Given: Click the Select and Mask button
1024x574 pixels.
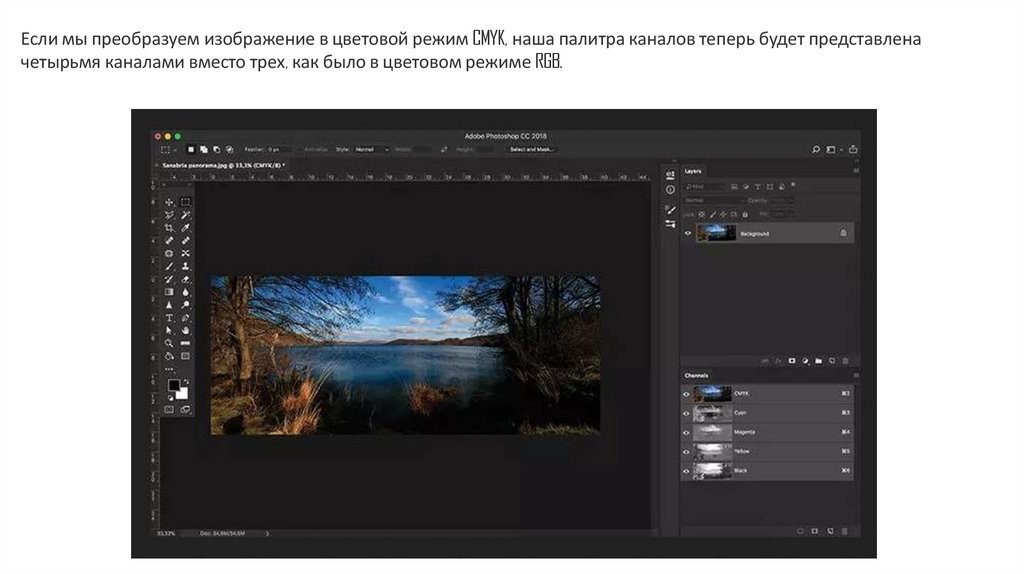Looking at the screenshot, I should 531,149.
